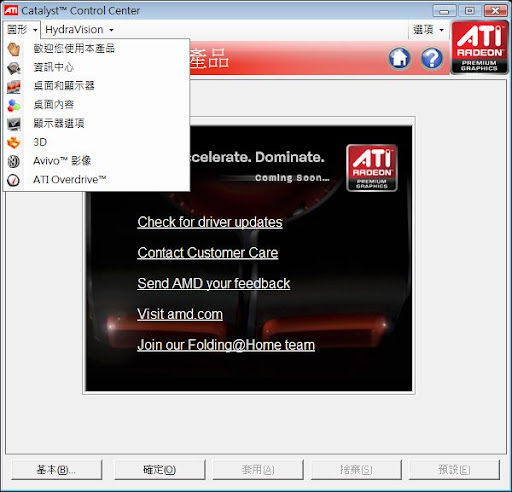The height and width of the screenshot is (492, 512).
Task: Click the chip icon next to 資訊中心
Action: 14,68
